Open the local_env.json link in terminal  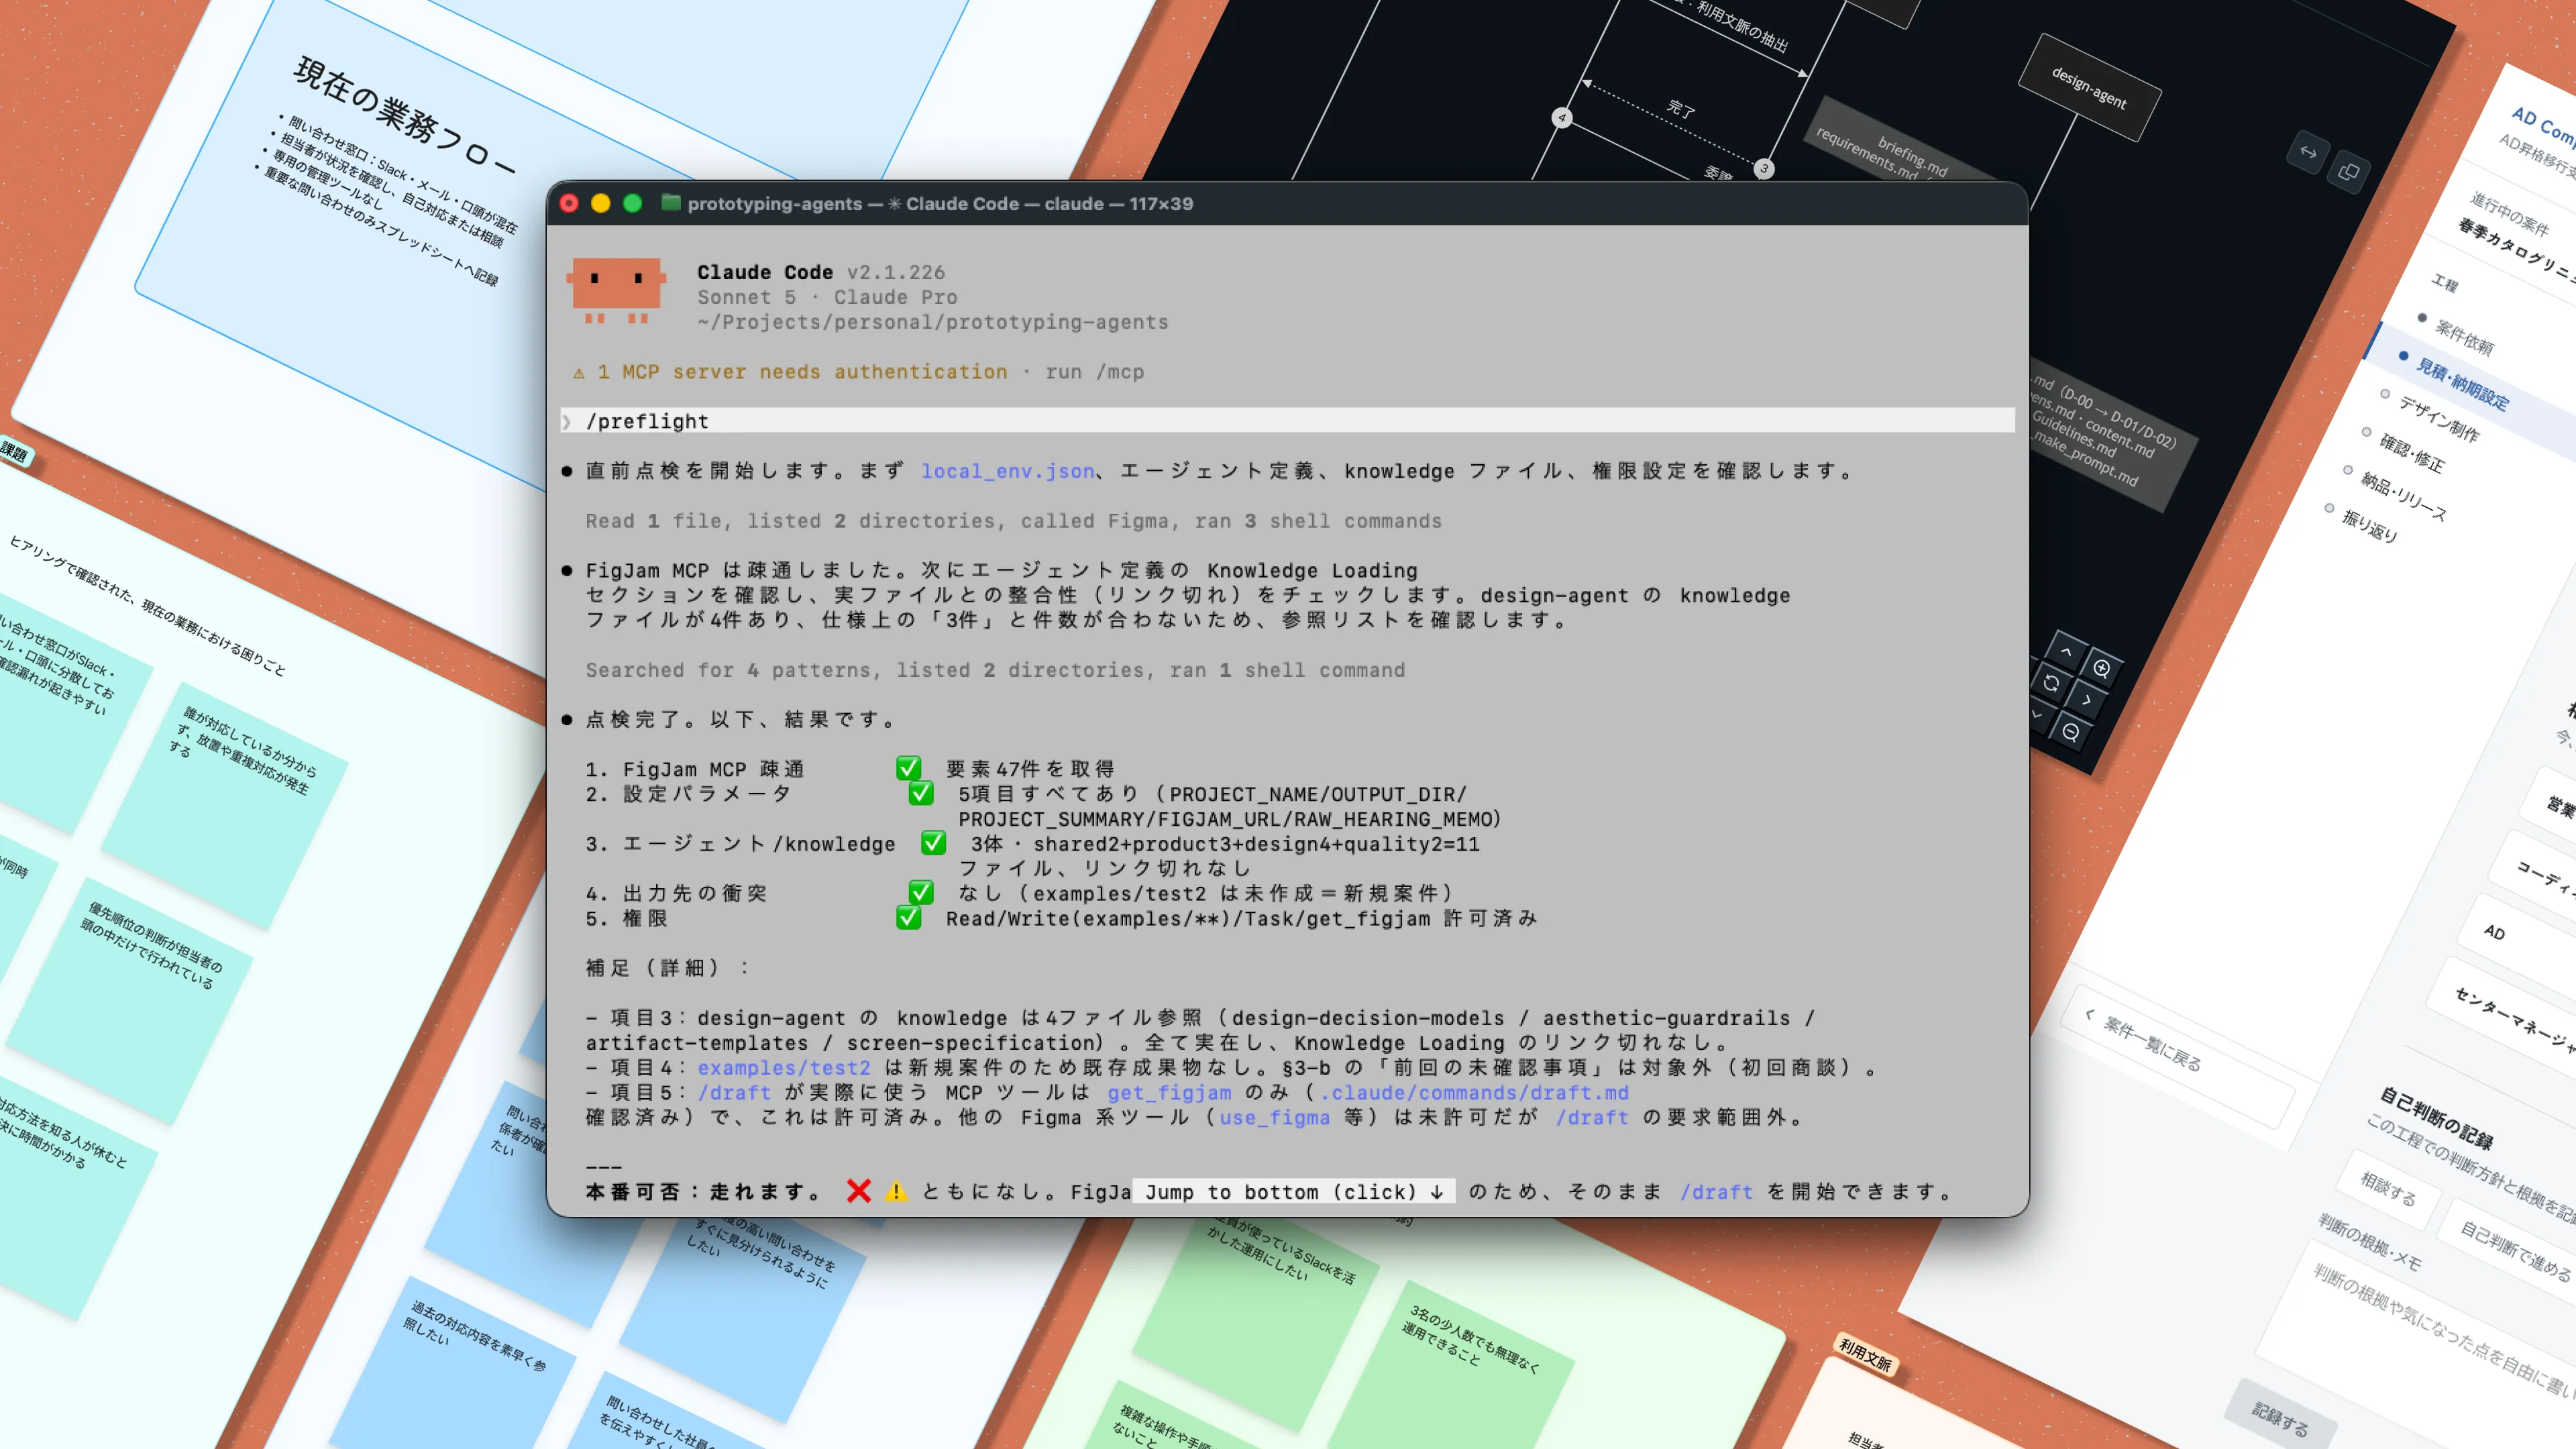coord(1007,471)
